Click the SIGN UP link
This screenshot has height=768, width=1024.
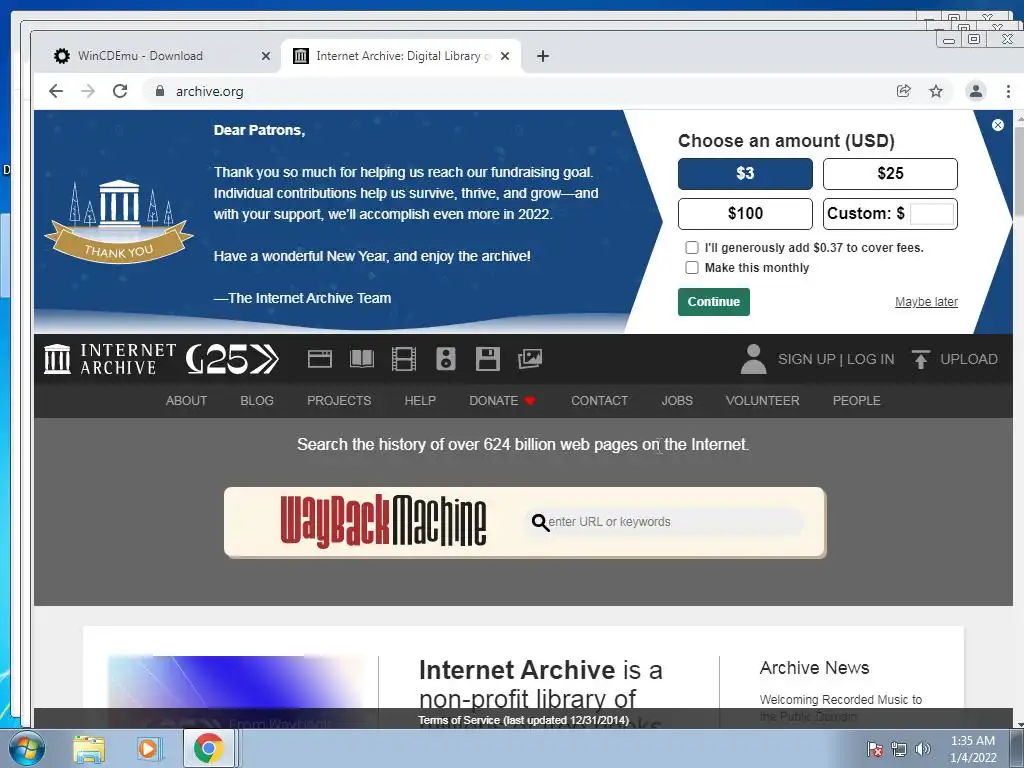(807, 359)
